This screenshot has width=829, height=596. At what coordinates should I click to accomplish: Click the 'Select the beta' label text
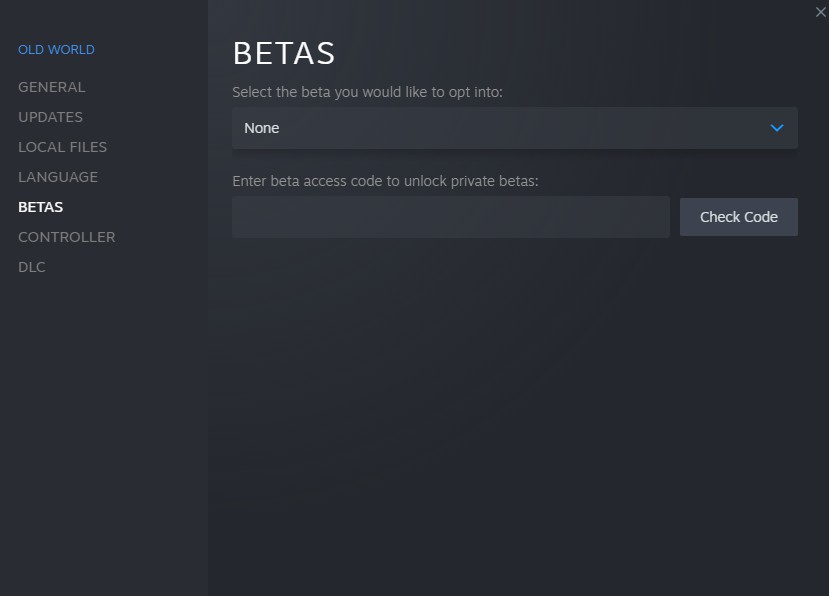click(367, 92)
